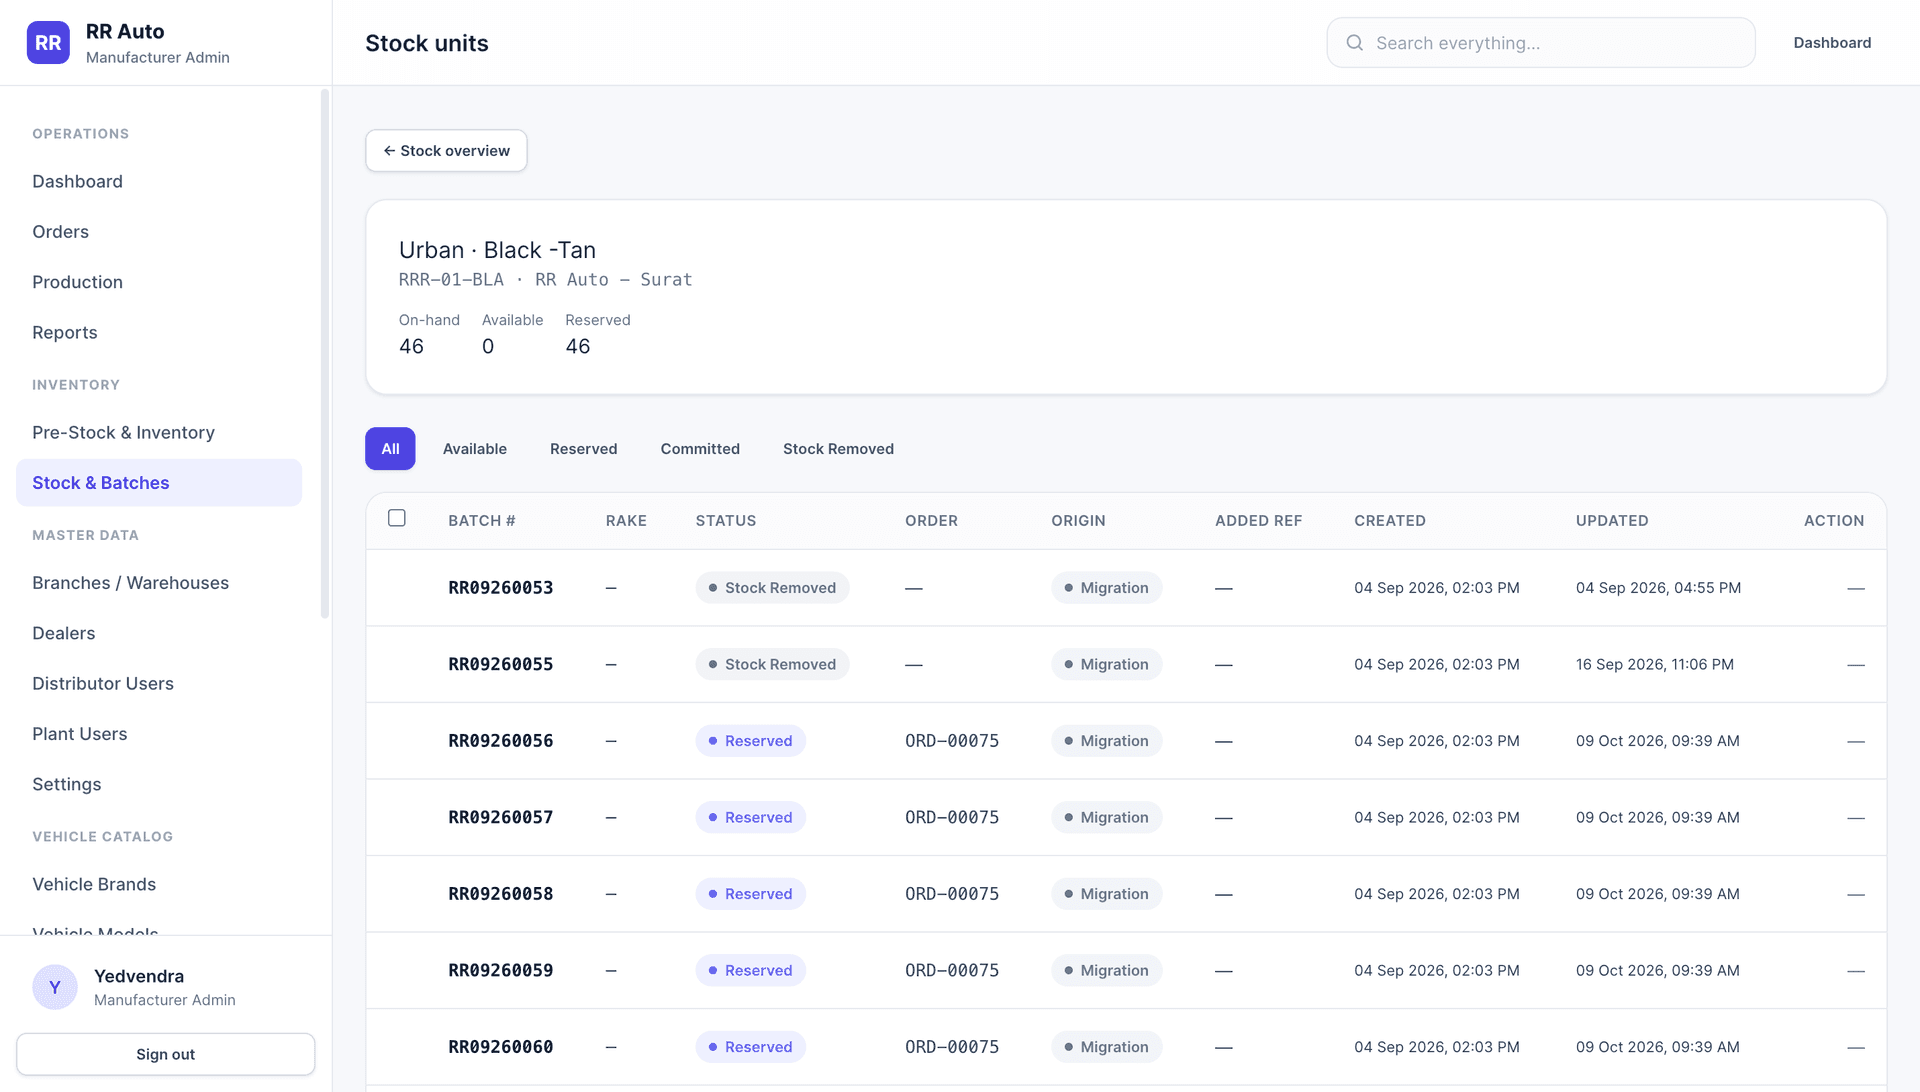1920x1092 pixels.
Task: Click the Yedvendra avatar icon
Action: (55, 987)
